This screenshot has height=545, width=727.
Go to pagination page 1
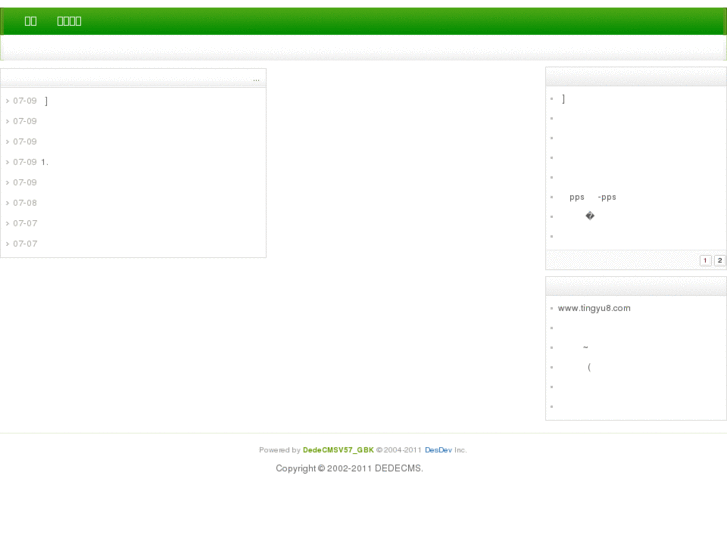click(705, 261)
